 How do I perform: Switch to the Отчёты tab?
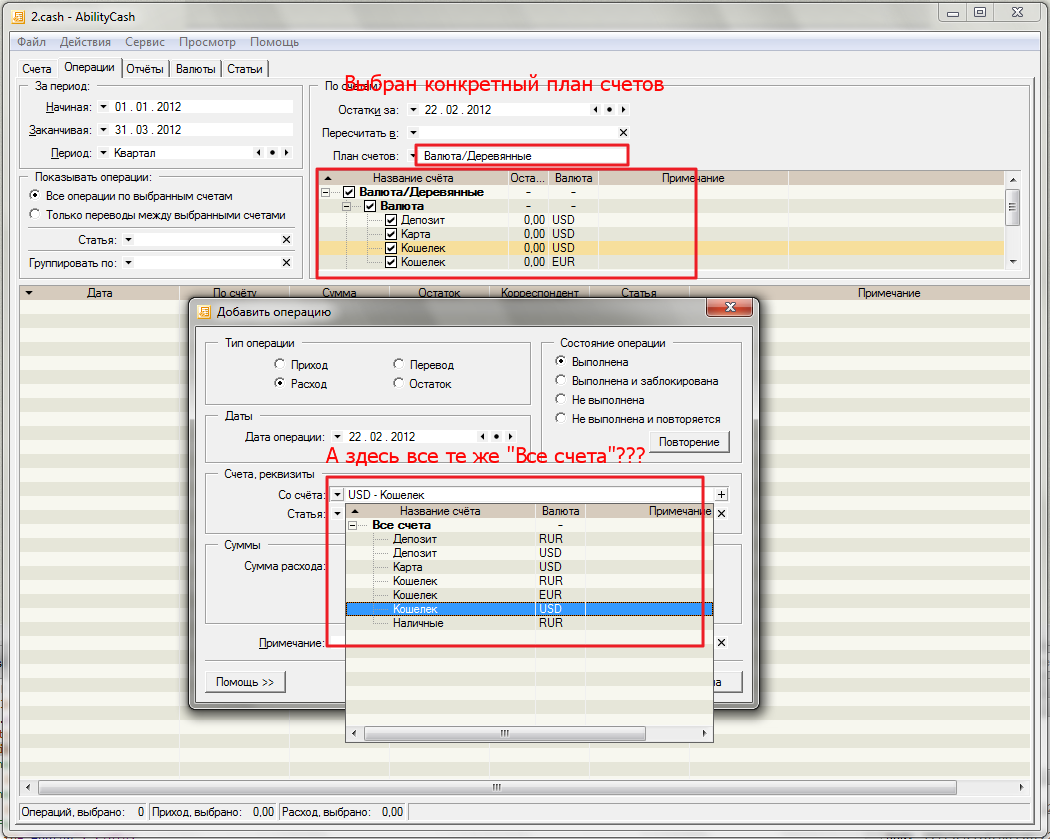[x=146, y=69]
